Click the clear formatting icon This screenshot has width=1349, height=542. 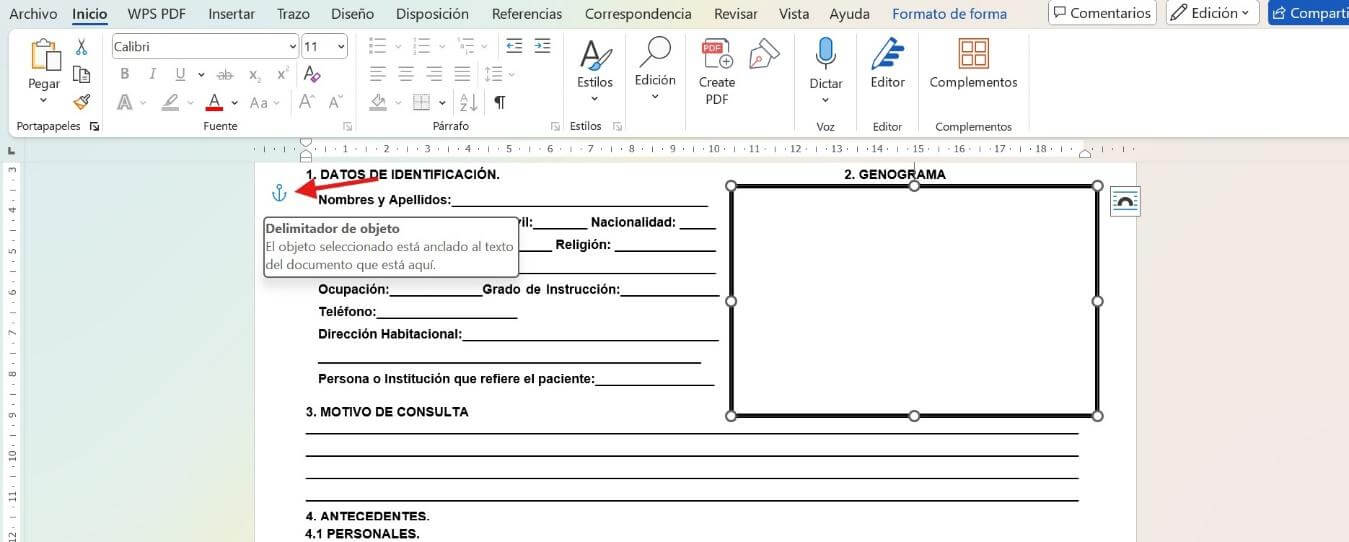pos(311,74)
